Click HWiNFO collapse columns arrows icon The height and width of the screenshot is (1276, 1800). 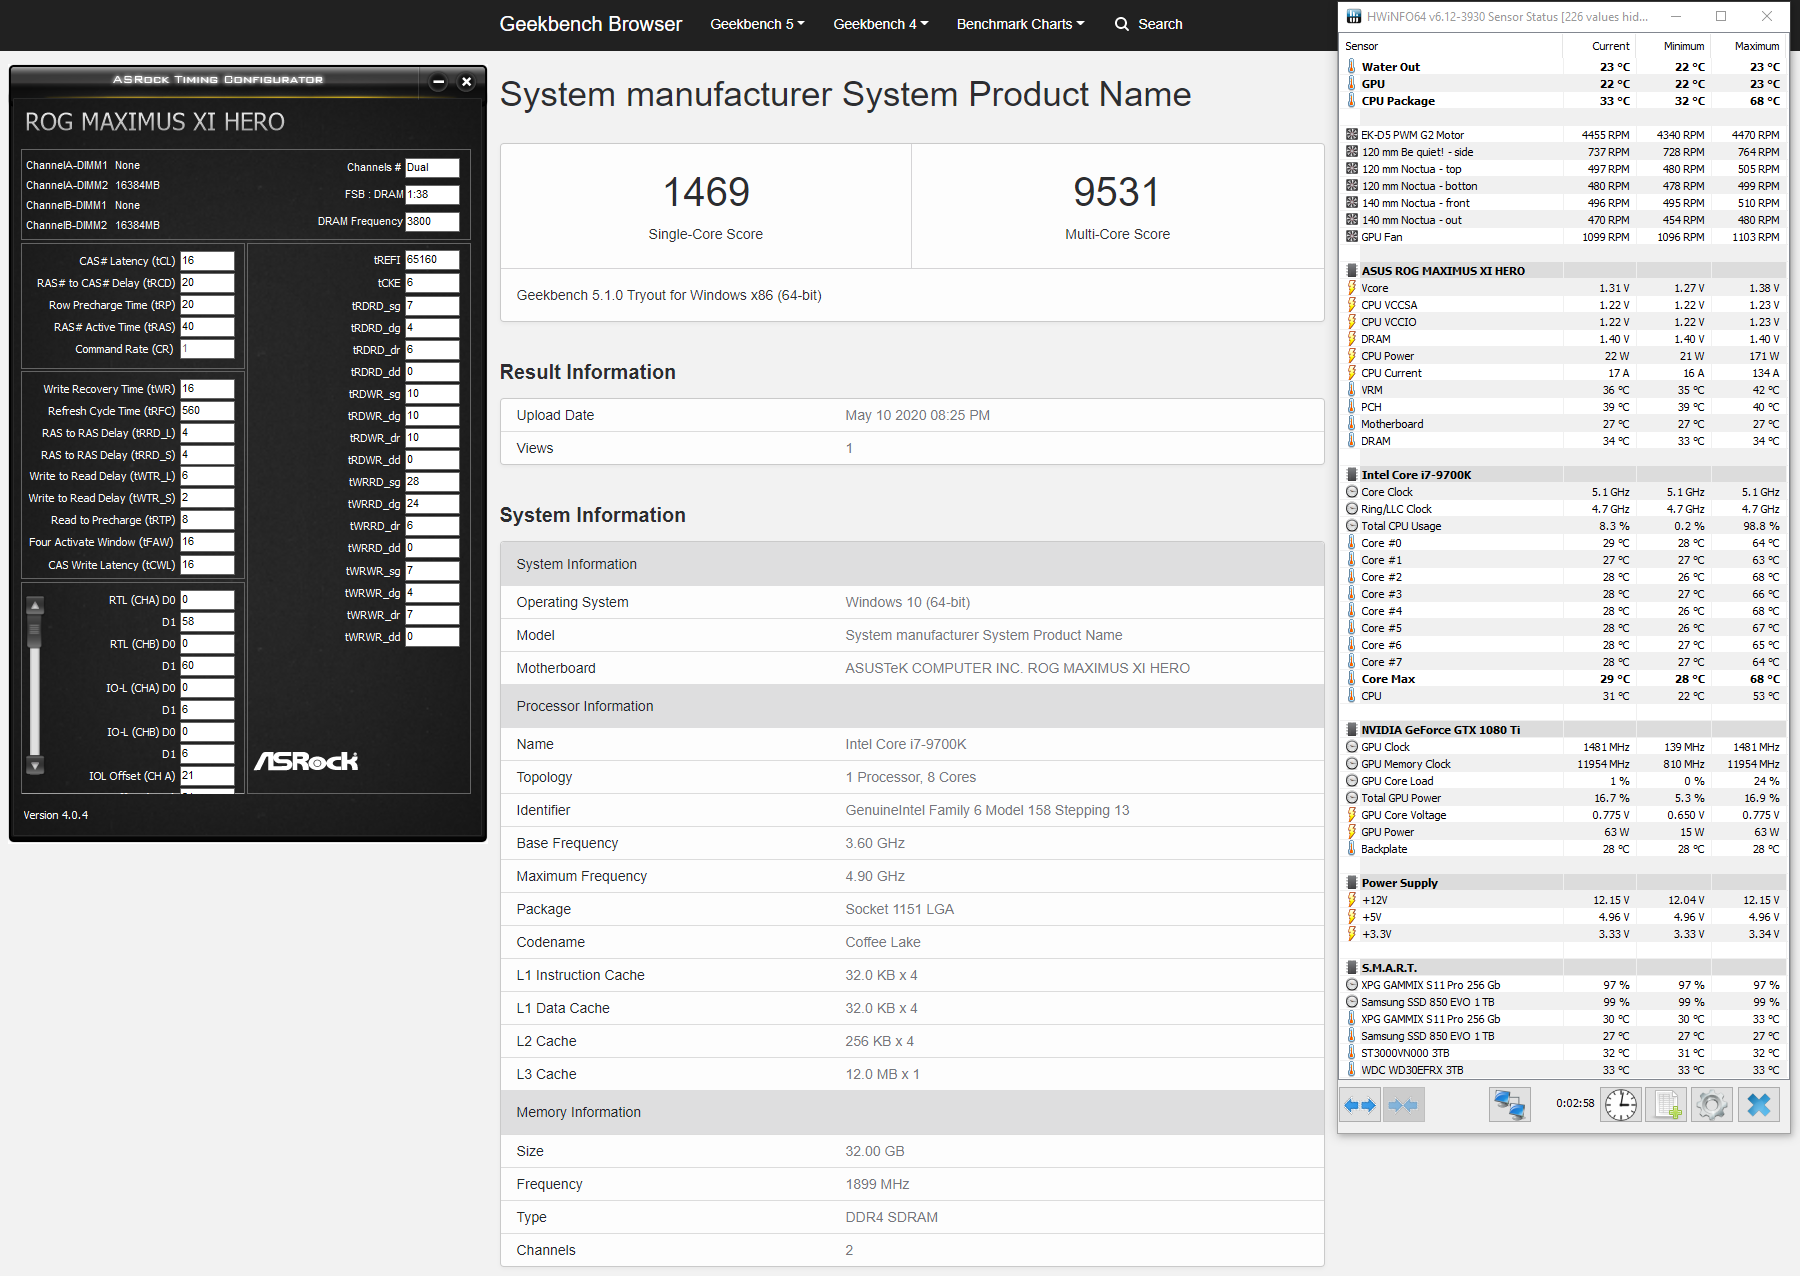point(1403,1105)
